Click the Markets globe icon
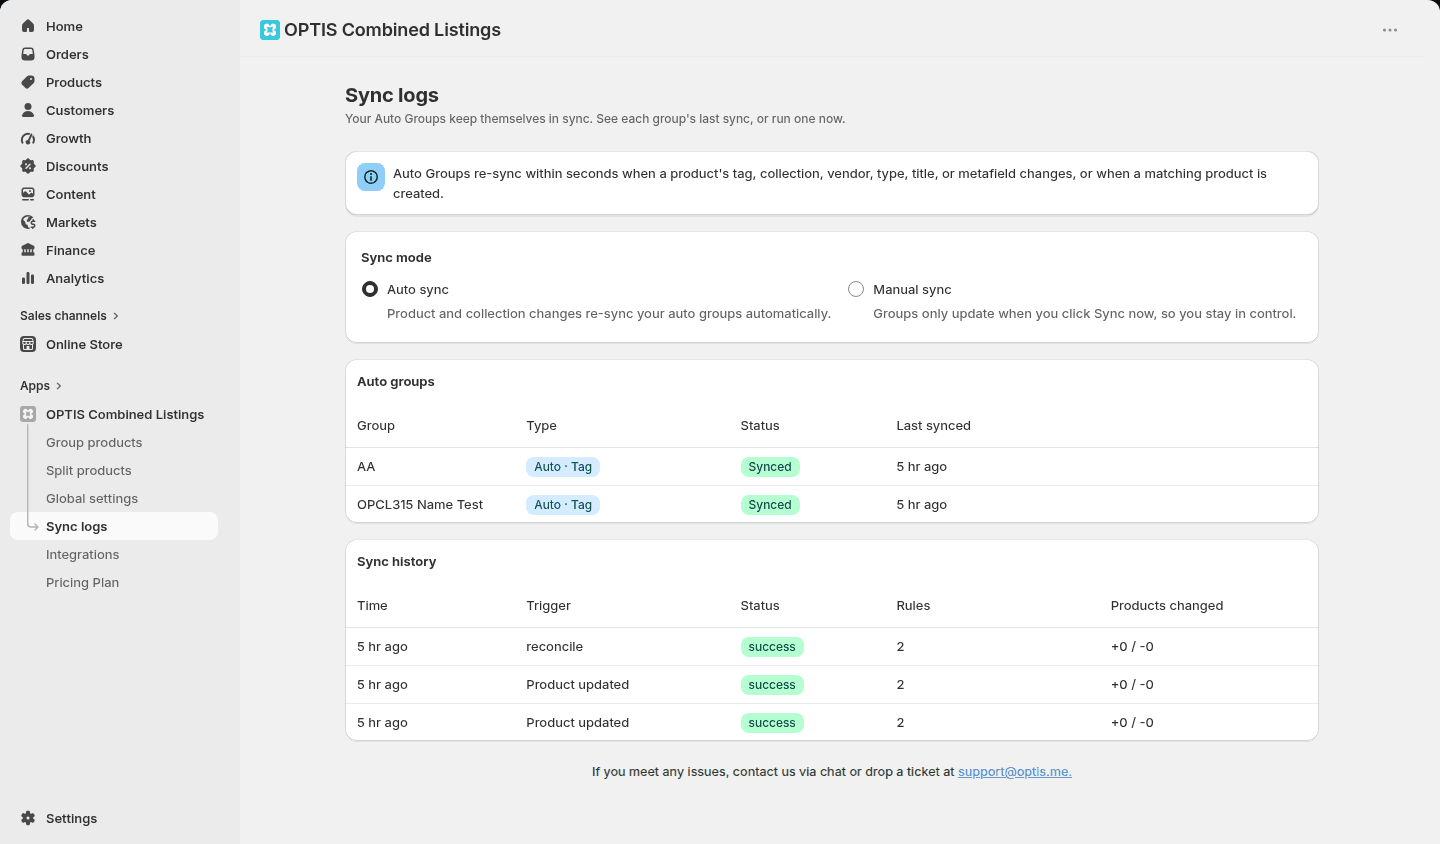This screenshot has height=844, width=1440. 28,222
